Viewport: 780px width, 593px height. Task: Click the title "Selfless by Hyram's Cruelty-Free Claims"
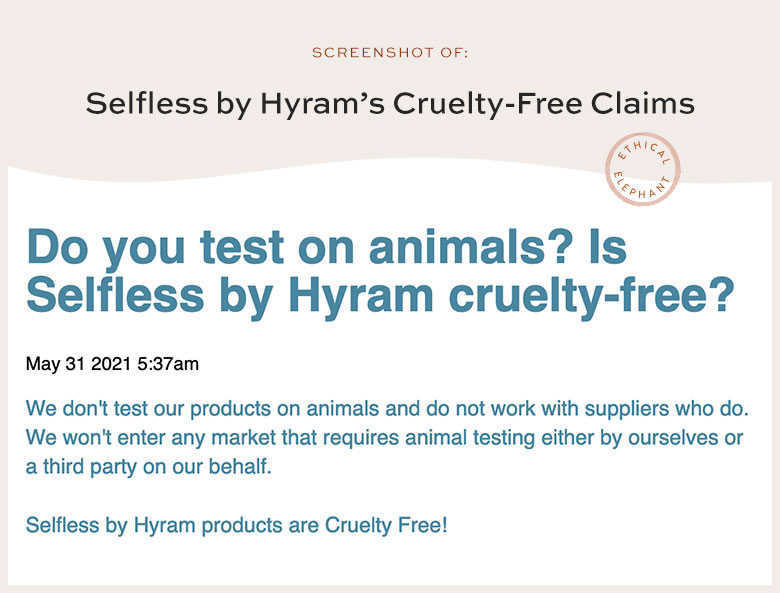pyautogui.click(x=390, y=104)
